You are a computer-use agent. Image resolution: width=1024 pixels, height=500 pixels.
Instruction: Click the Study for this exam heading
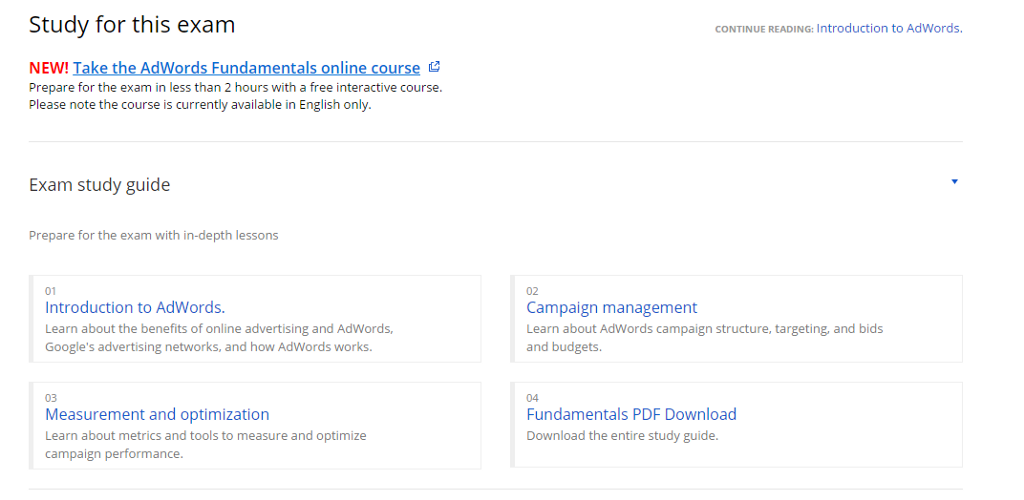(132, 25)
